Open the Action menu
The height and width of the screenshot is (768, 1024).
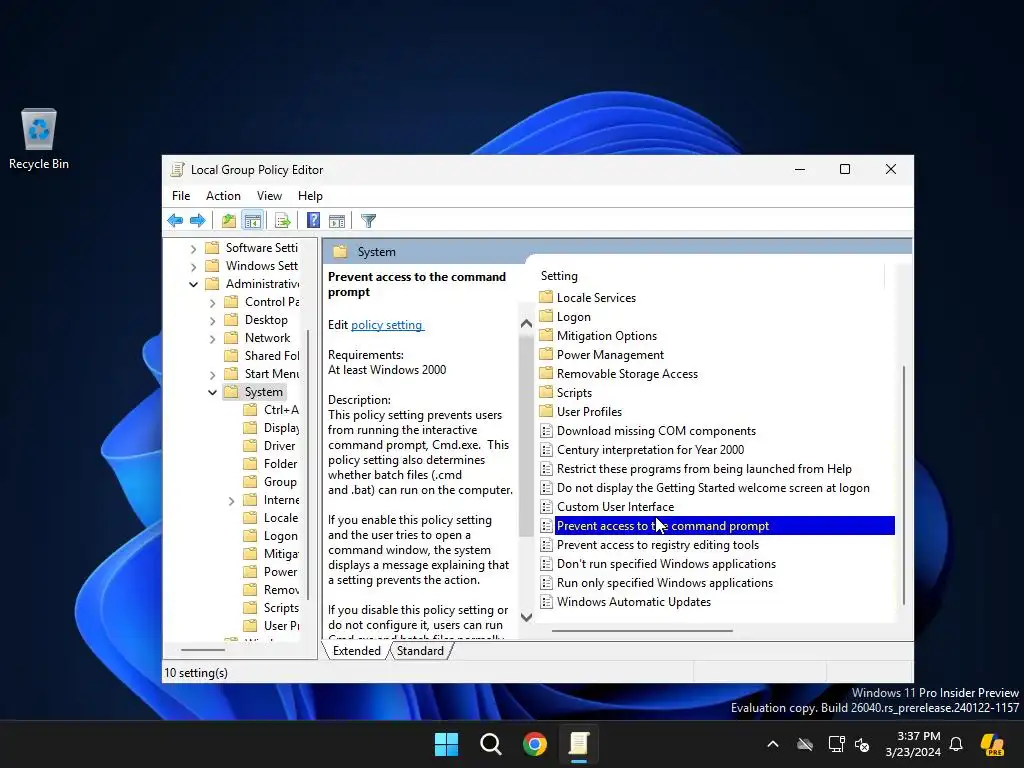pyautogui.click(x=223, y=196)
